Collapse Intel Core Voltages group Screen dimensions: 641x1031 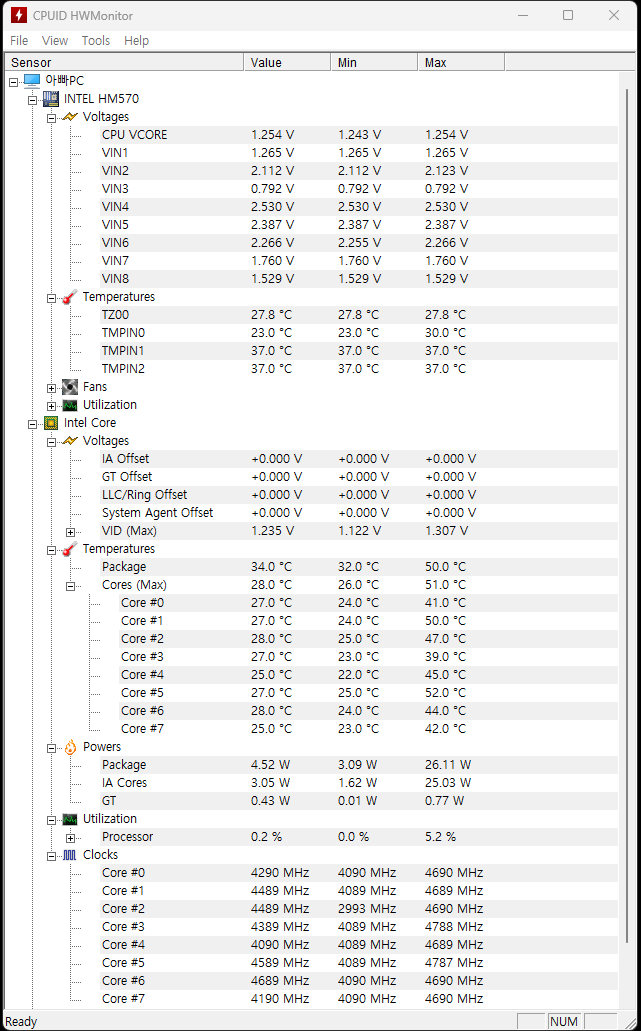(51, 443)
